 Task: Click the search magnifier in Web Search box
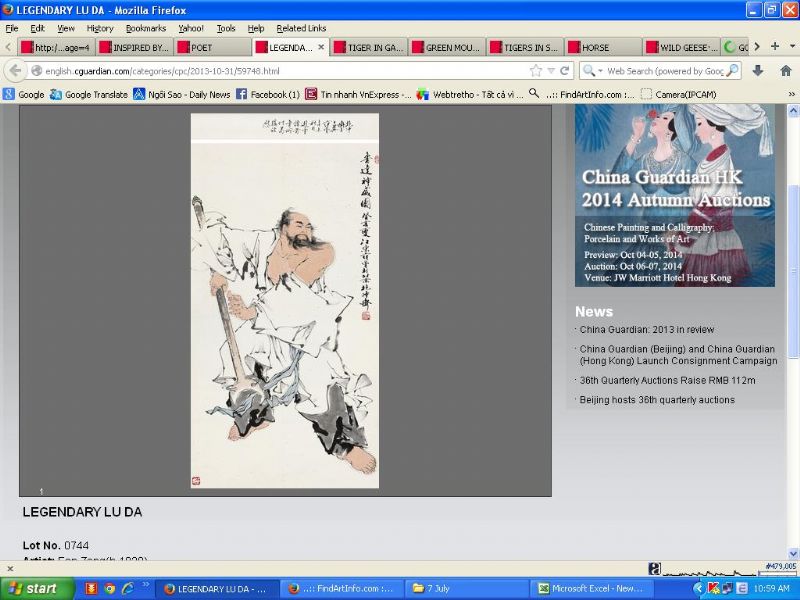[732, 71]
